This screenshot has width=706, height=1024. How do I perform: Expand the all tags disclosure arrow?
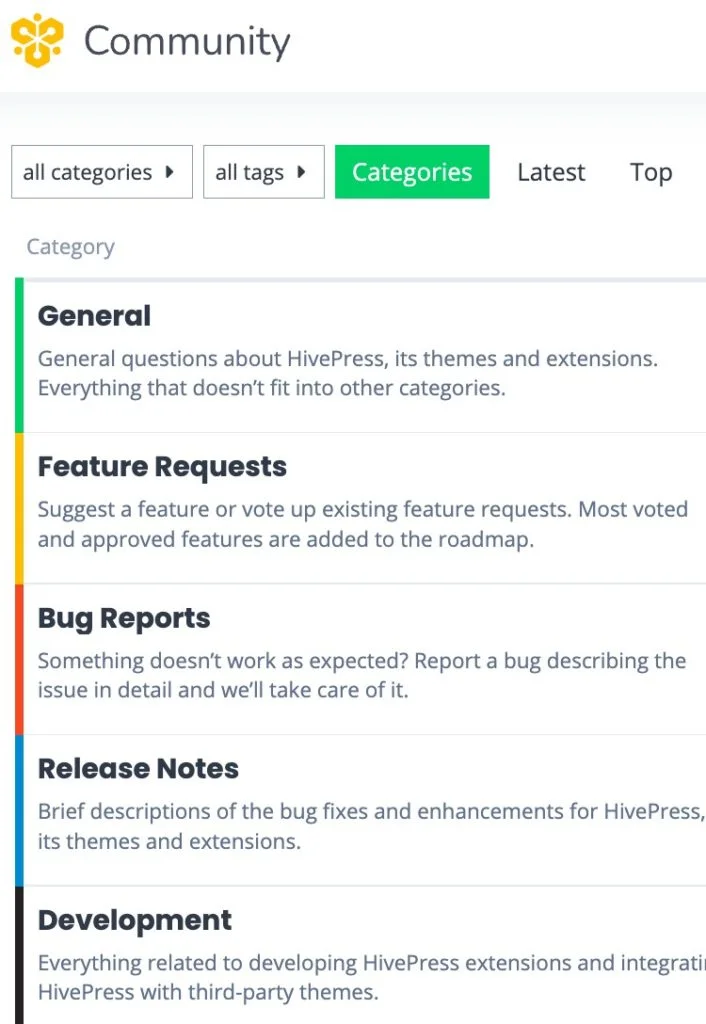click(303, 172)
